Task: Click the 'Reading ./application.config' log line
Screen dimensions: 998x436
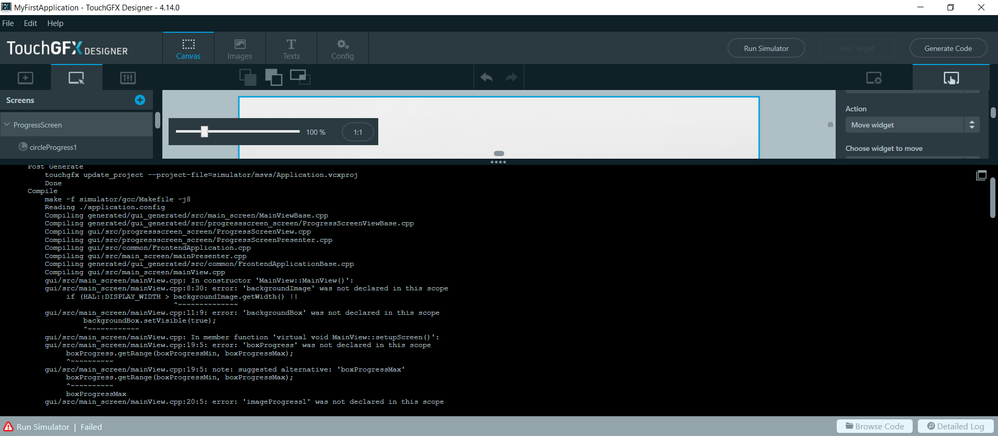Action: (x=104, y=207)
